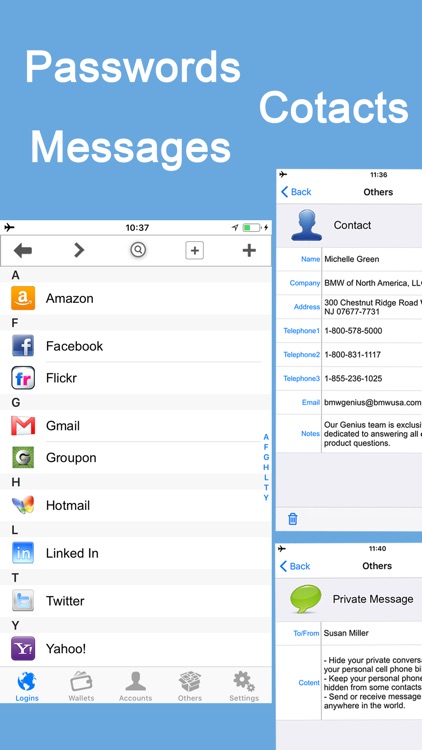Select the Gmail login entry

pyautogui.click(x=135, y=426)
